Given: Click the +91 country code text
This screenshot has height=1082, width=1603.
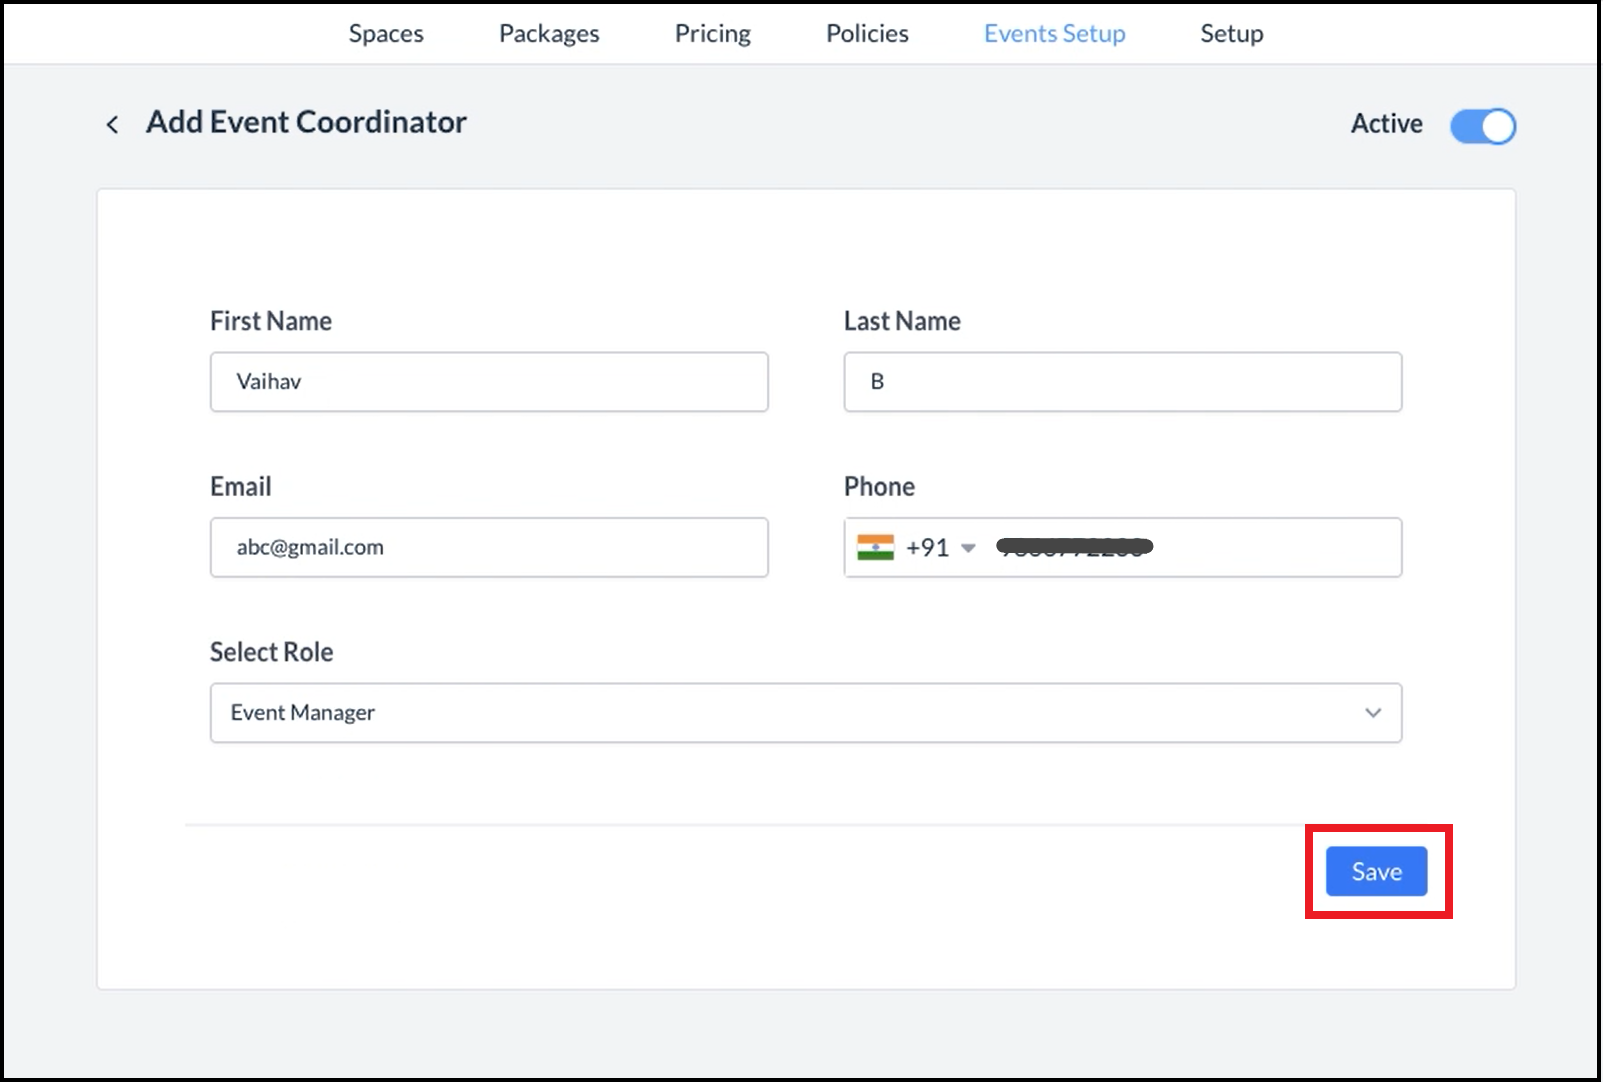Looking at the screenshot, I should point(927,548).
